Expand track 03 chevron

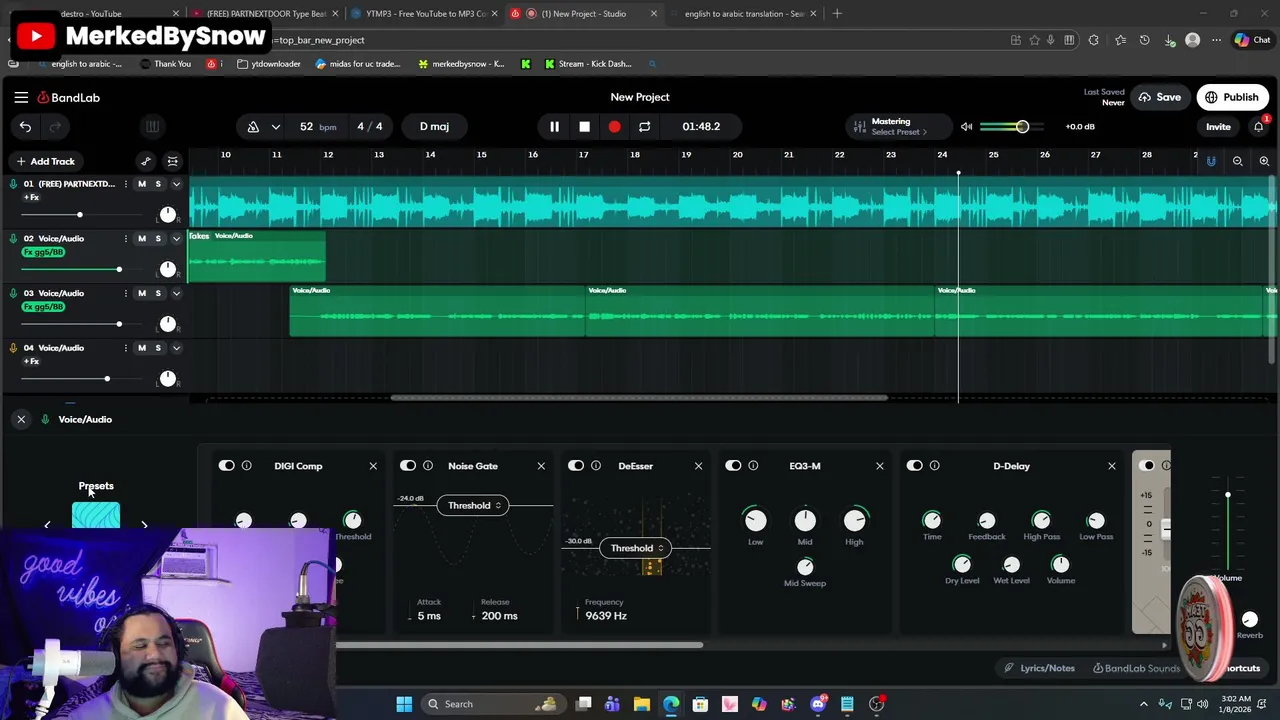[x=176, y=293]
